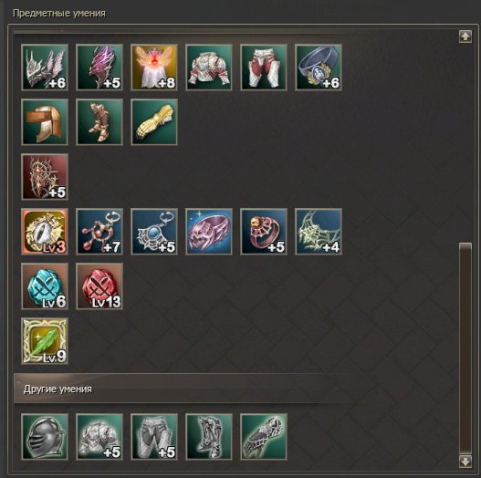The width and height of the screenshot is (481, 478).
Task: Click the scrollbar up arrow button
Action: point(465,36)
